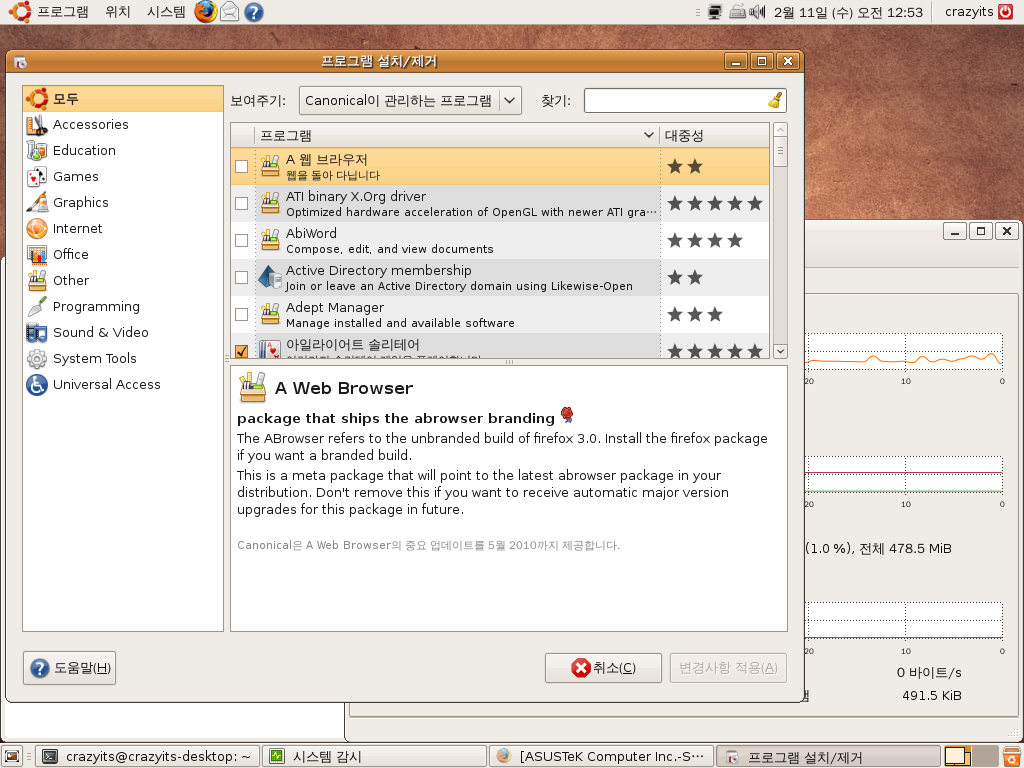
Task: Switch to 시스템 감시 taskbar item
Action: pos(375,756)
